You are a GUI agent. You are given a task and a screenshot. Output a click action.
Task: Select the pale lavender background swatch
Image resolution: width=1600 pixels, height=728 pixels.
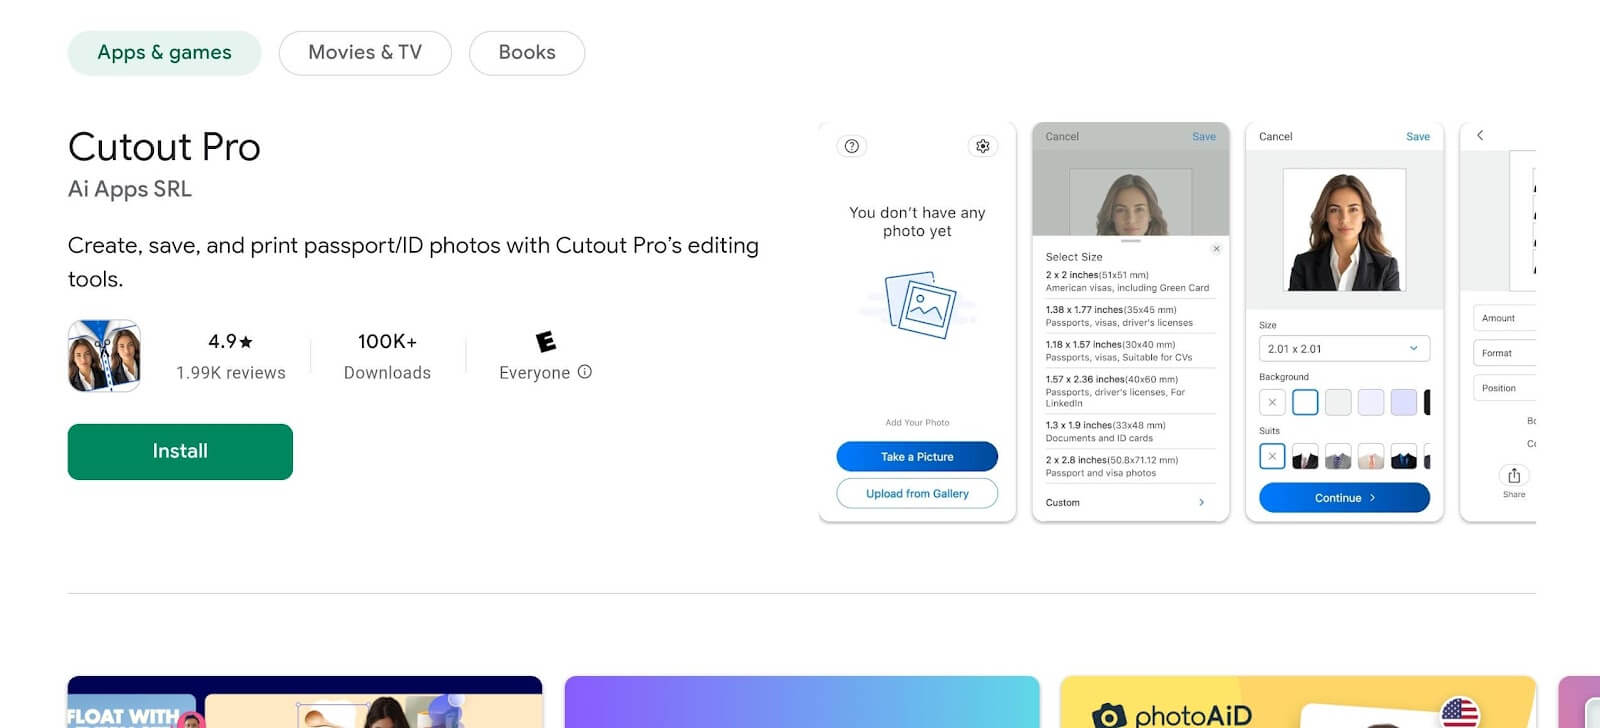pos(1371,403)
